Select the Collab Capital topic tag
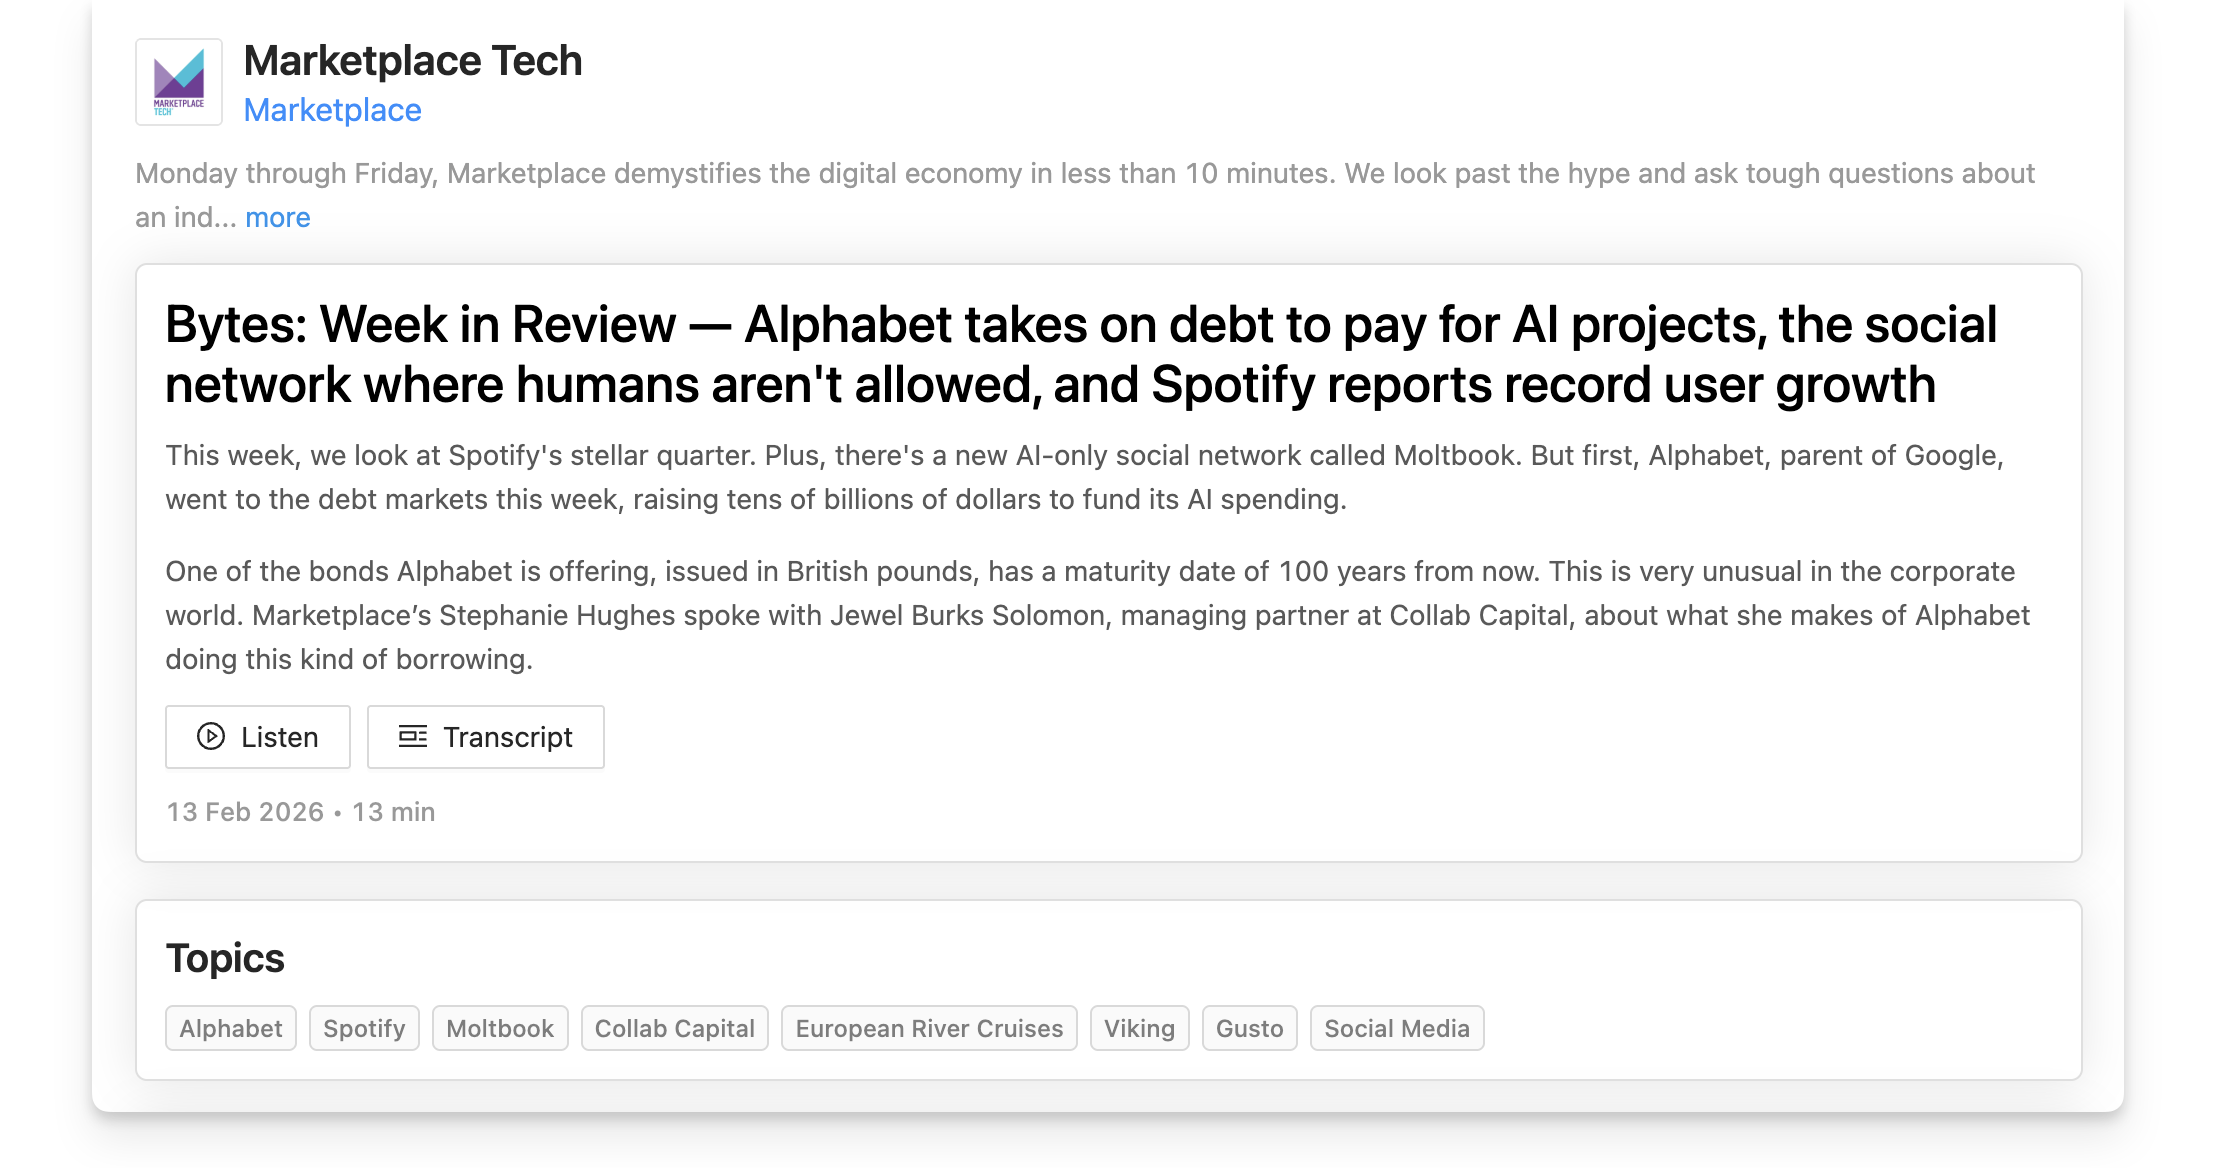Screen dimensions: 2216x1168 coord(674,1028)
